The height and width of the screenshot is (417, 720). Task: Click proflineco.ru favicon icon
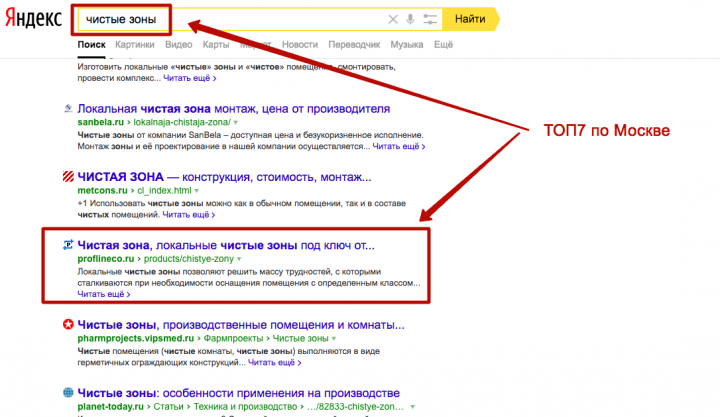coord(68,245)
